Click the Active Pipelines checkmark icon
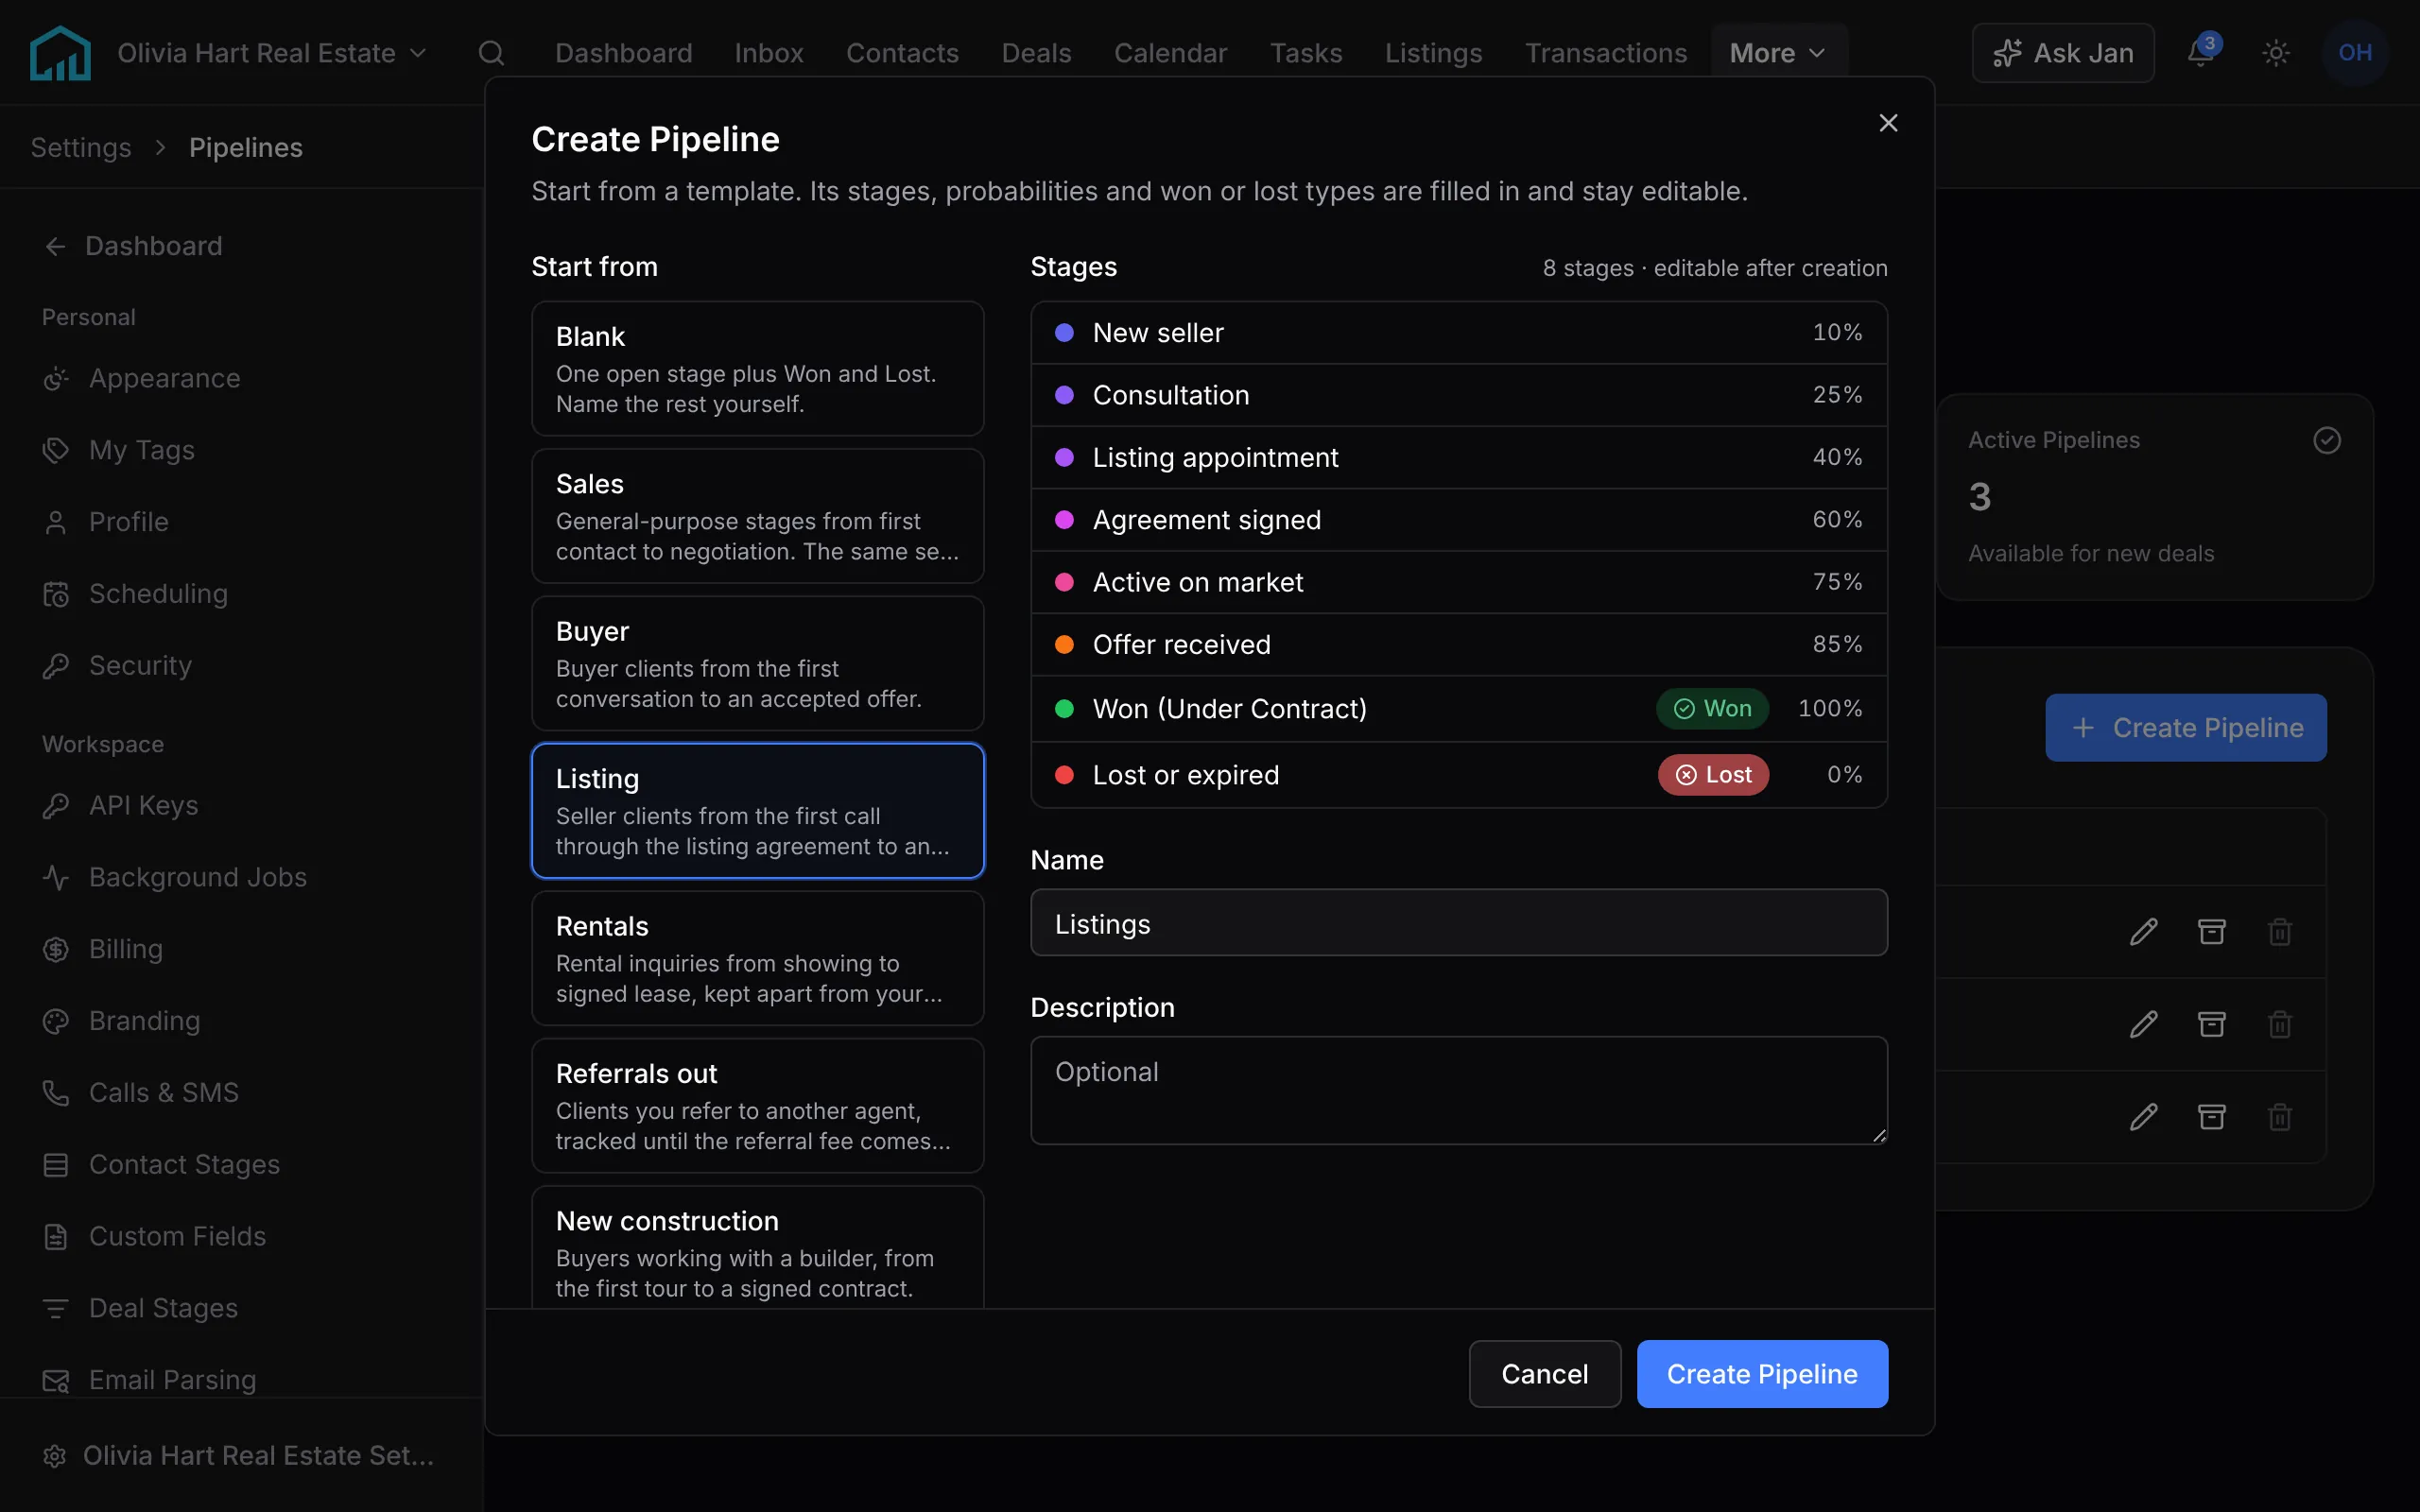This screenshot has height=1512, width=2420. (x=2327, y=440)
